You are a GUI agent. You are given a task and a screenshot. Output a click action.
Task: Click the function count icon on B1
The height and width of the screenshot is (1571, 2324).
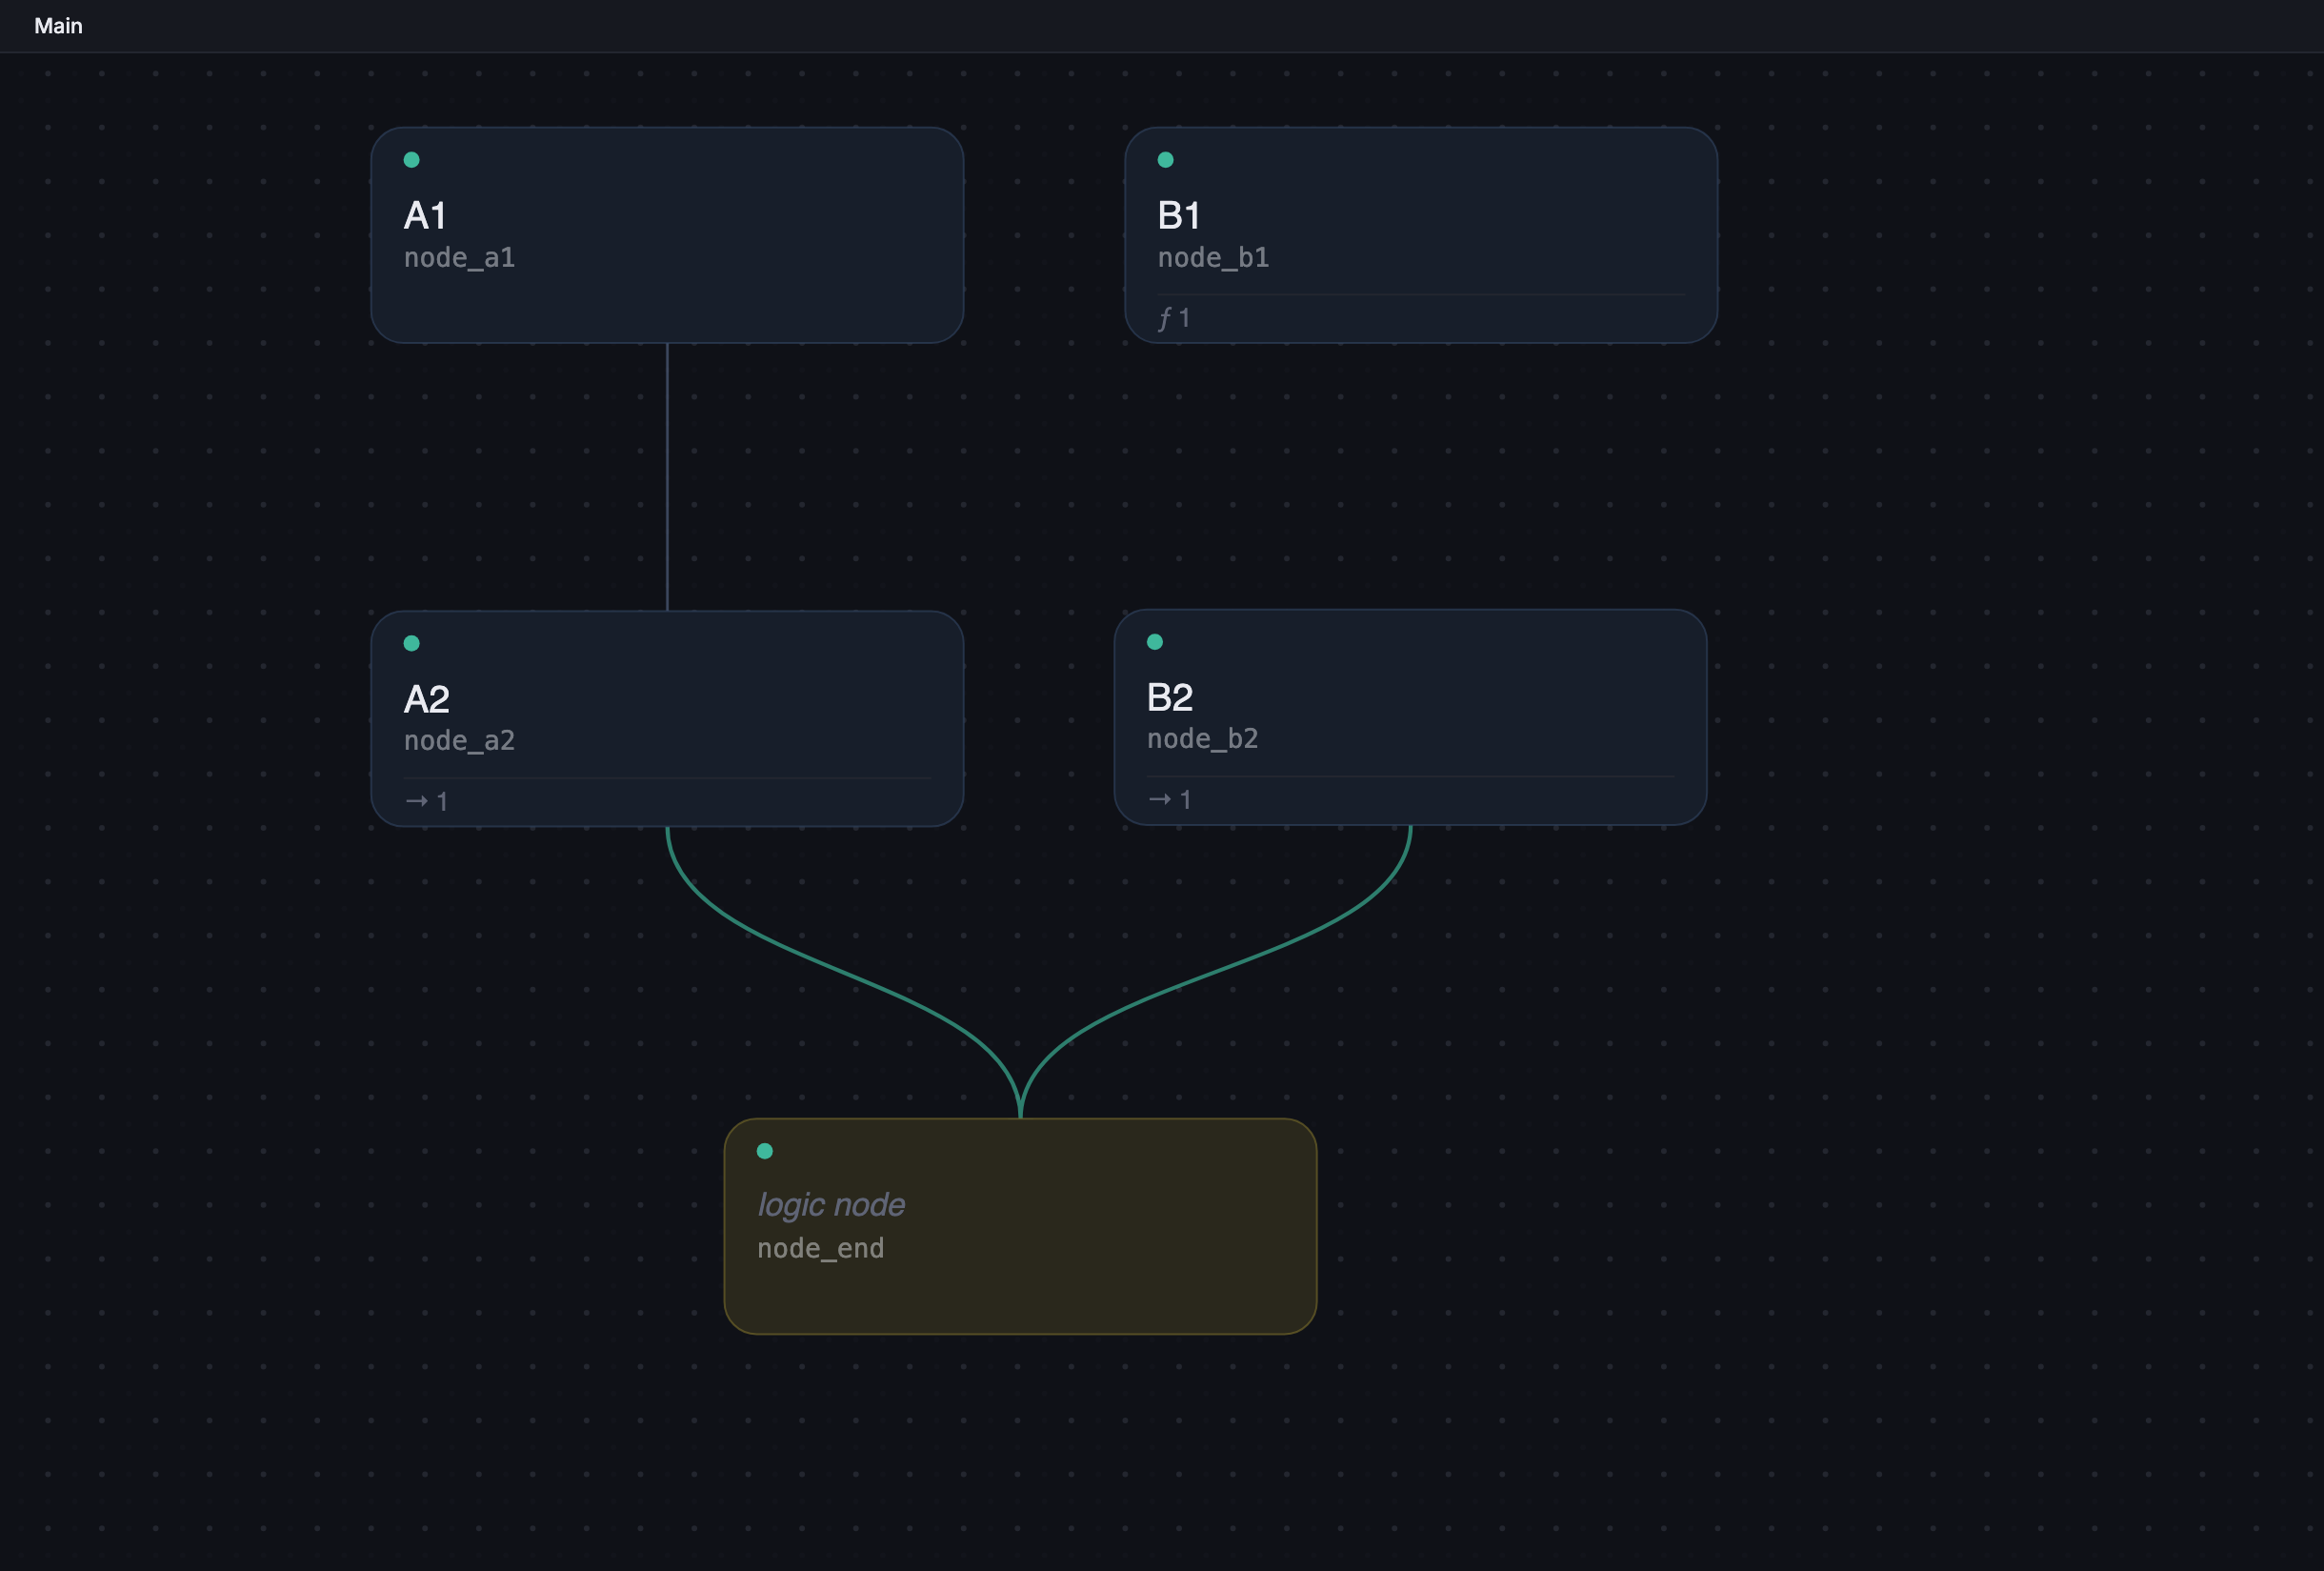click(1174, 318)
